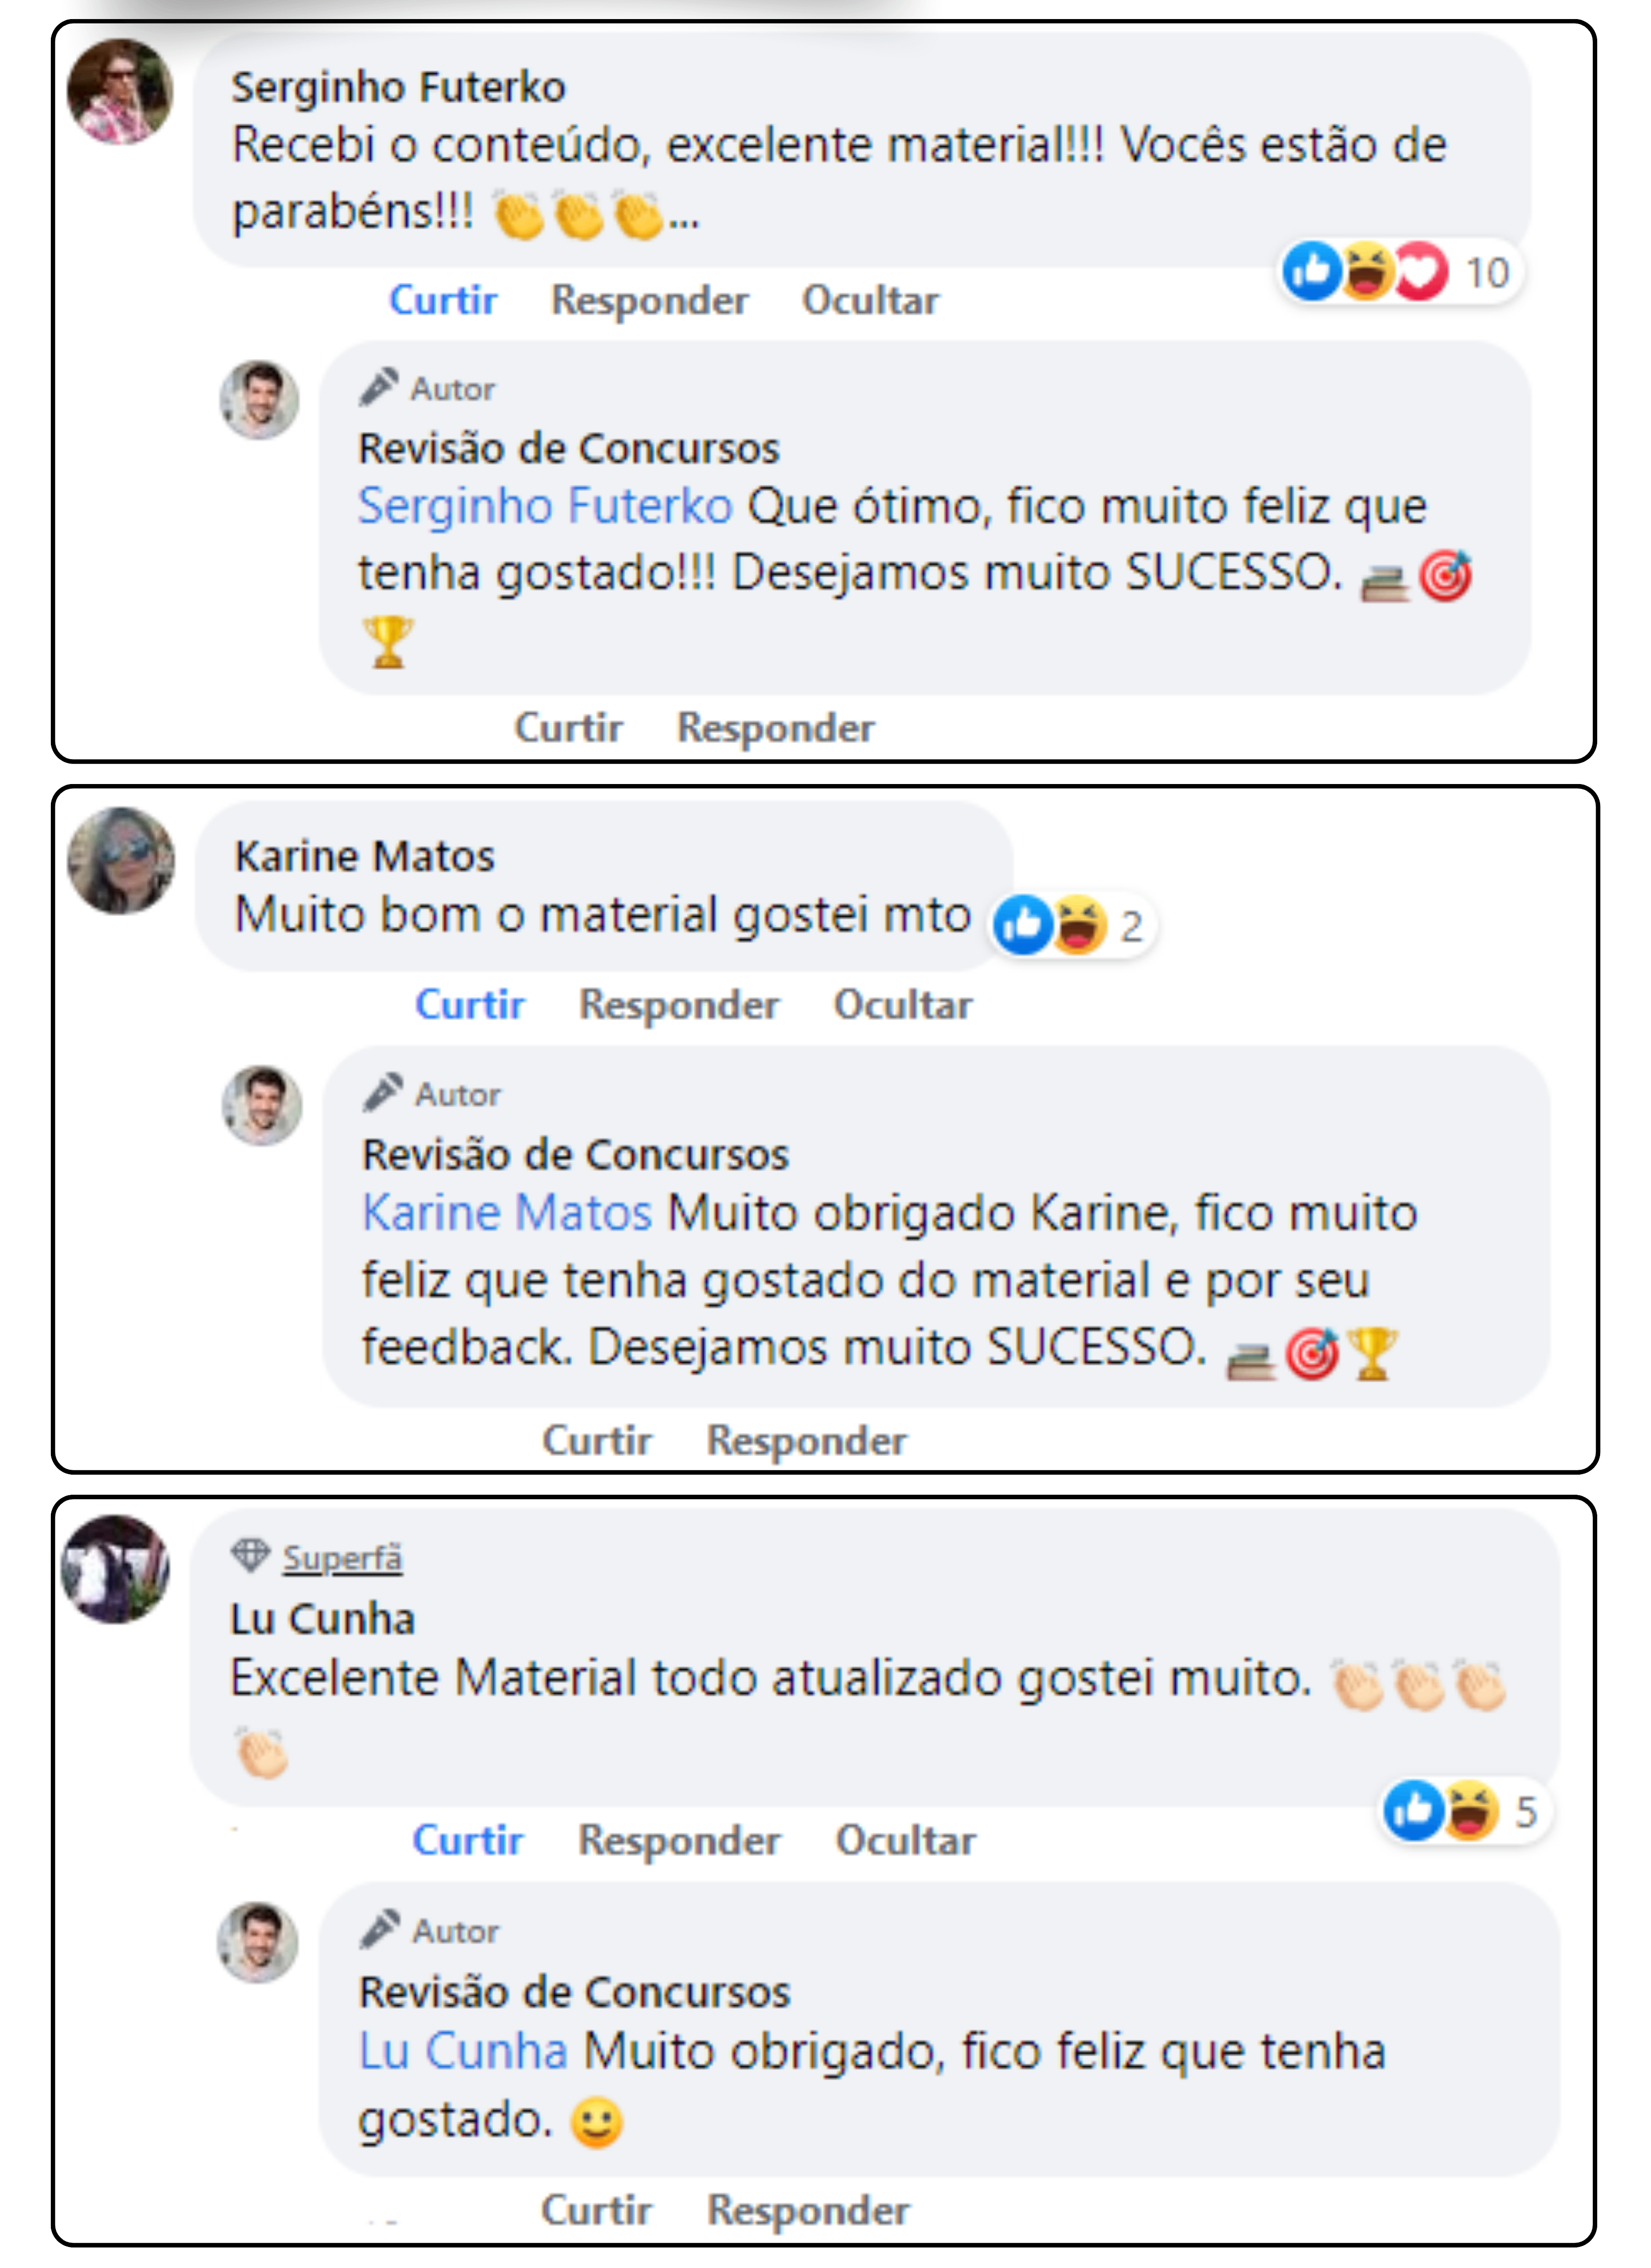This screenshot has width=1651, height=2268.
Task: Click the like reaction icon on Karine Matos's comment
Action: [1021, 925]
